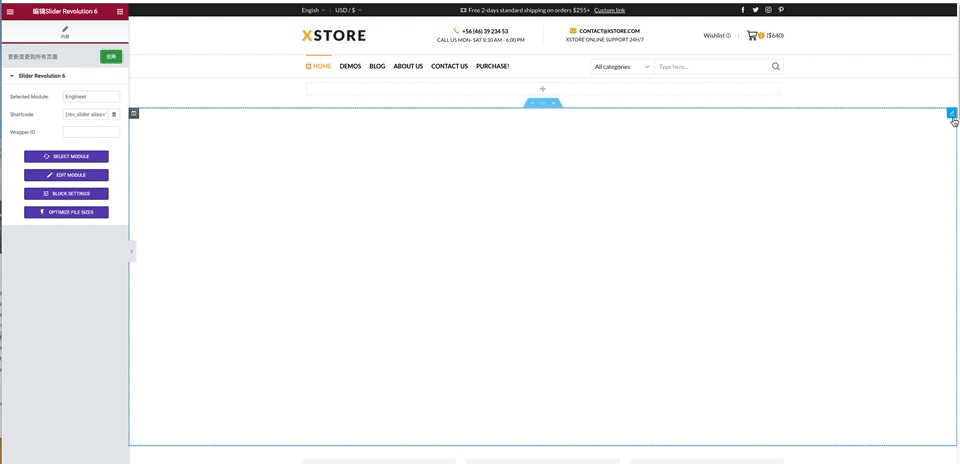Go to the HOME menu item
Image resolution: width=960 pixels, height=464 pixels.
(x=318, y=66)
